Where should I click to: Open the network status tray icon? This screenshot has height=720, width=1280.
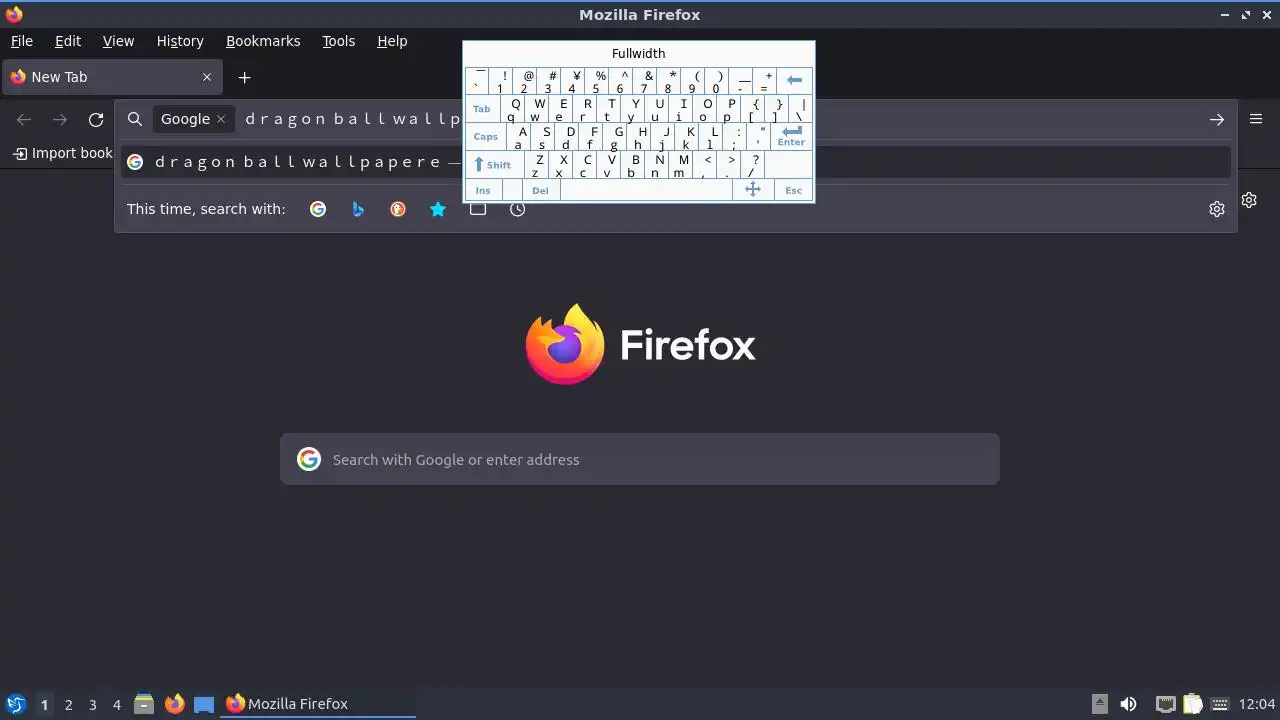tap(1165, 704)
